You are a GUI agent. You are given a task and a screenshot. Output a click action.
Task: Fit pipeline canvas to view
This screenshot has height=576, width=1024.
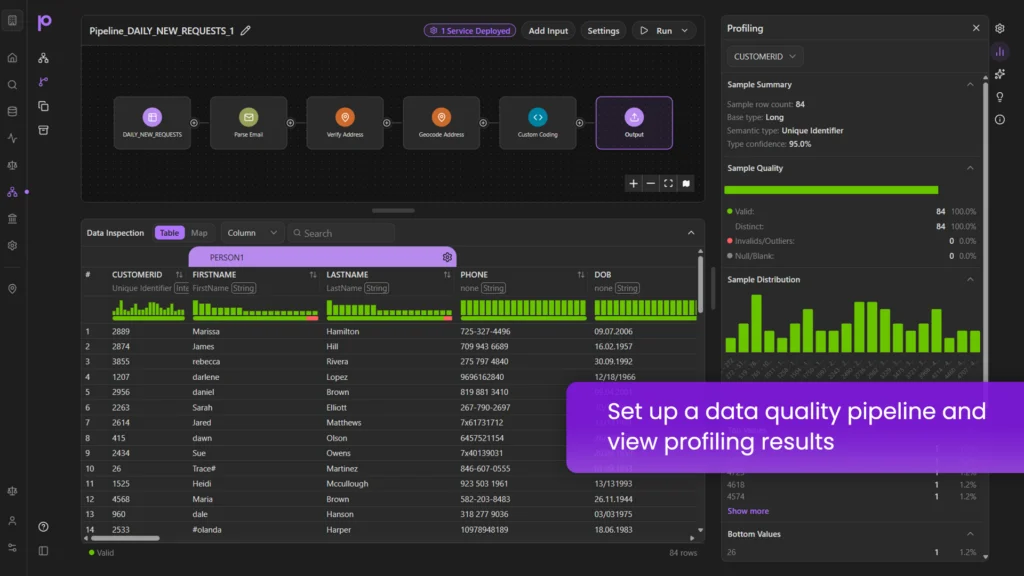(x=668, y=184)
